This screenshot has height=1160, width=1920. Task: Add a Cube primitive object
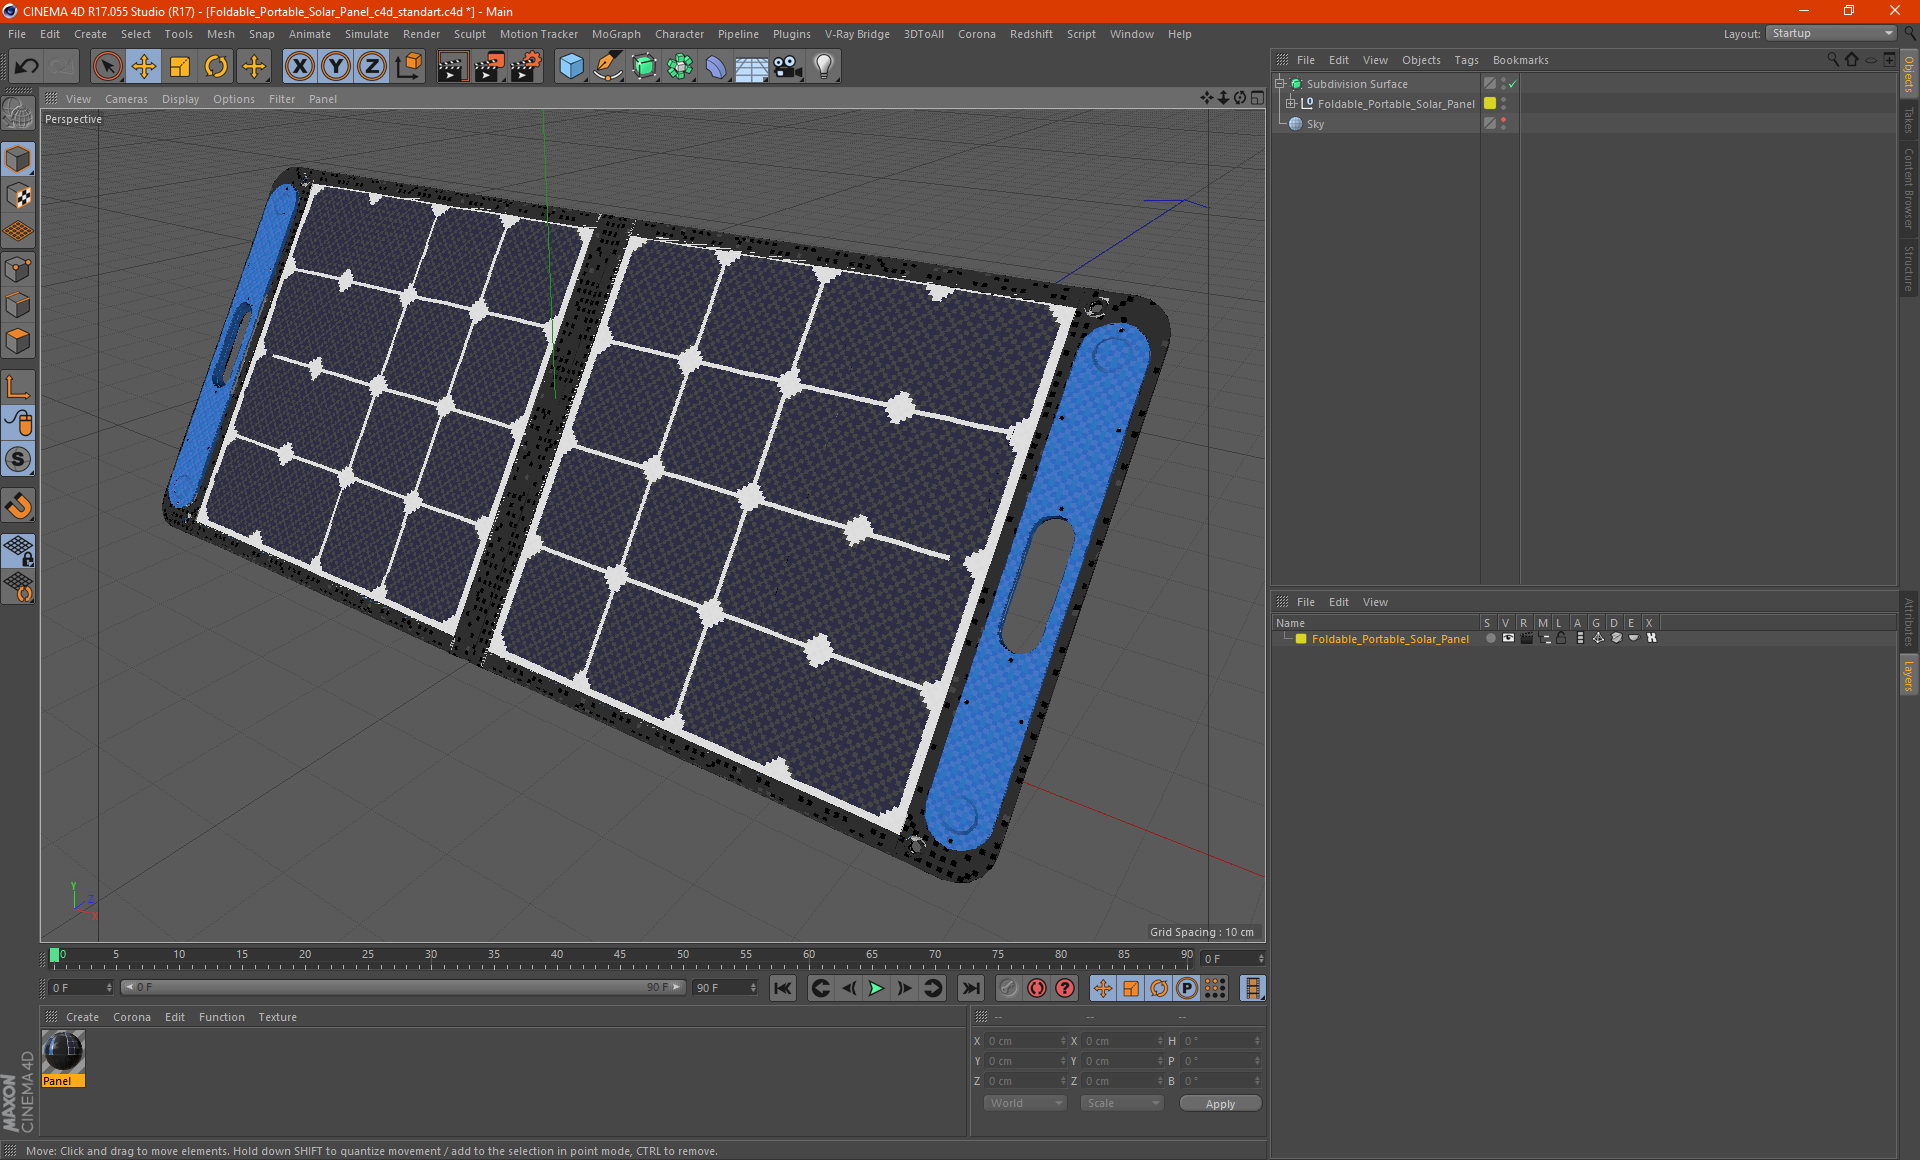(571, 67)
